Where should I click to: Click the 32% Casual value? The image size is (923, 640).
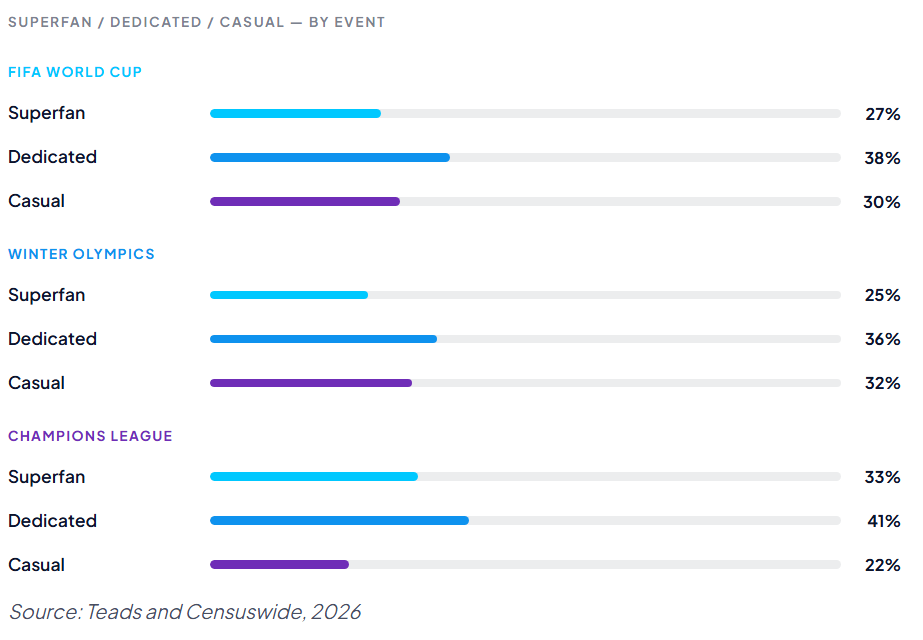882,383
